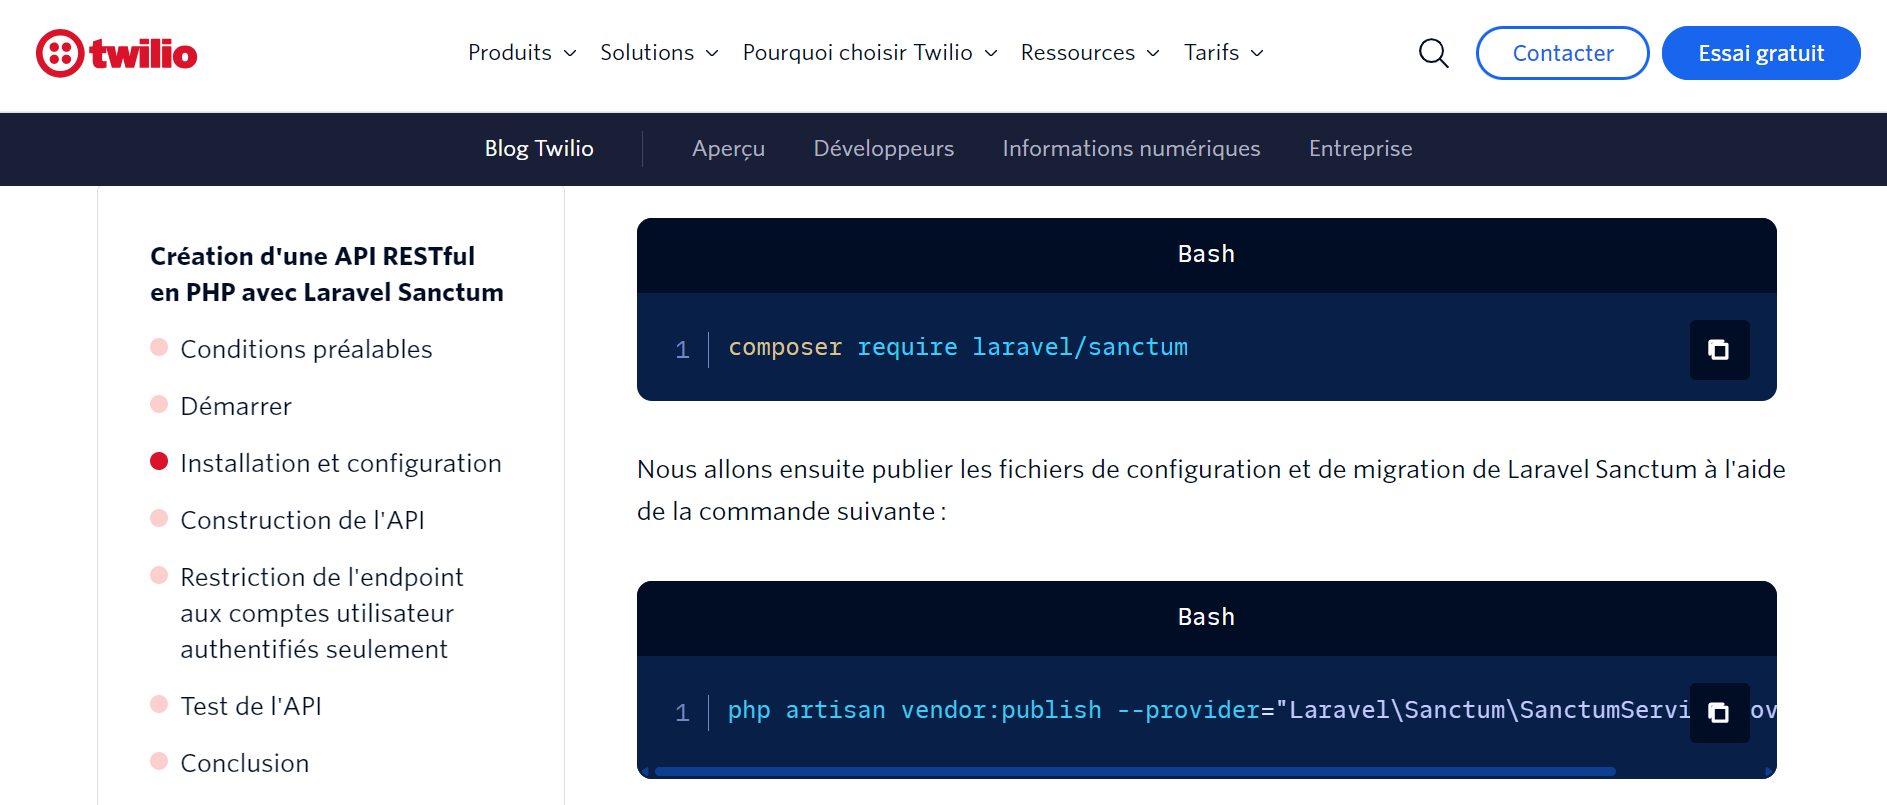Expand the Ressources menu

click(x=1089, y=53)
